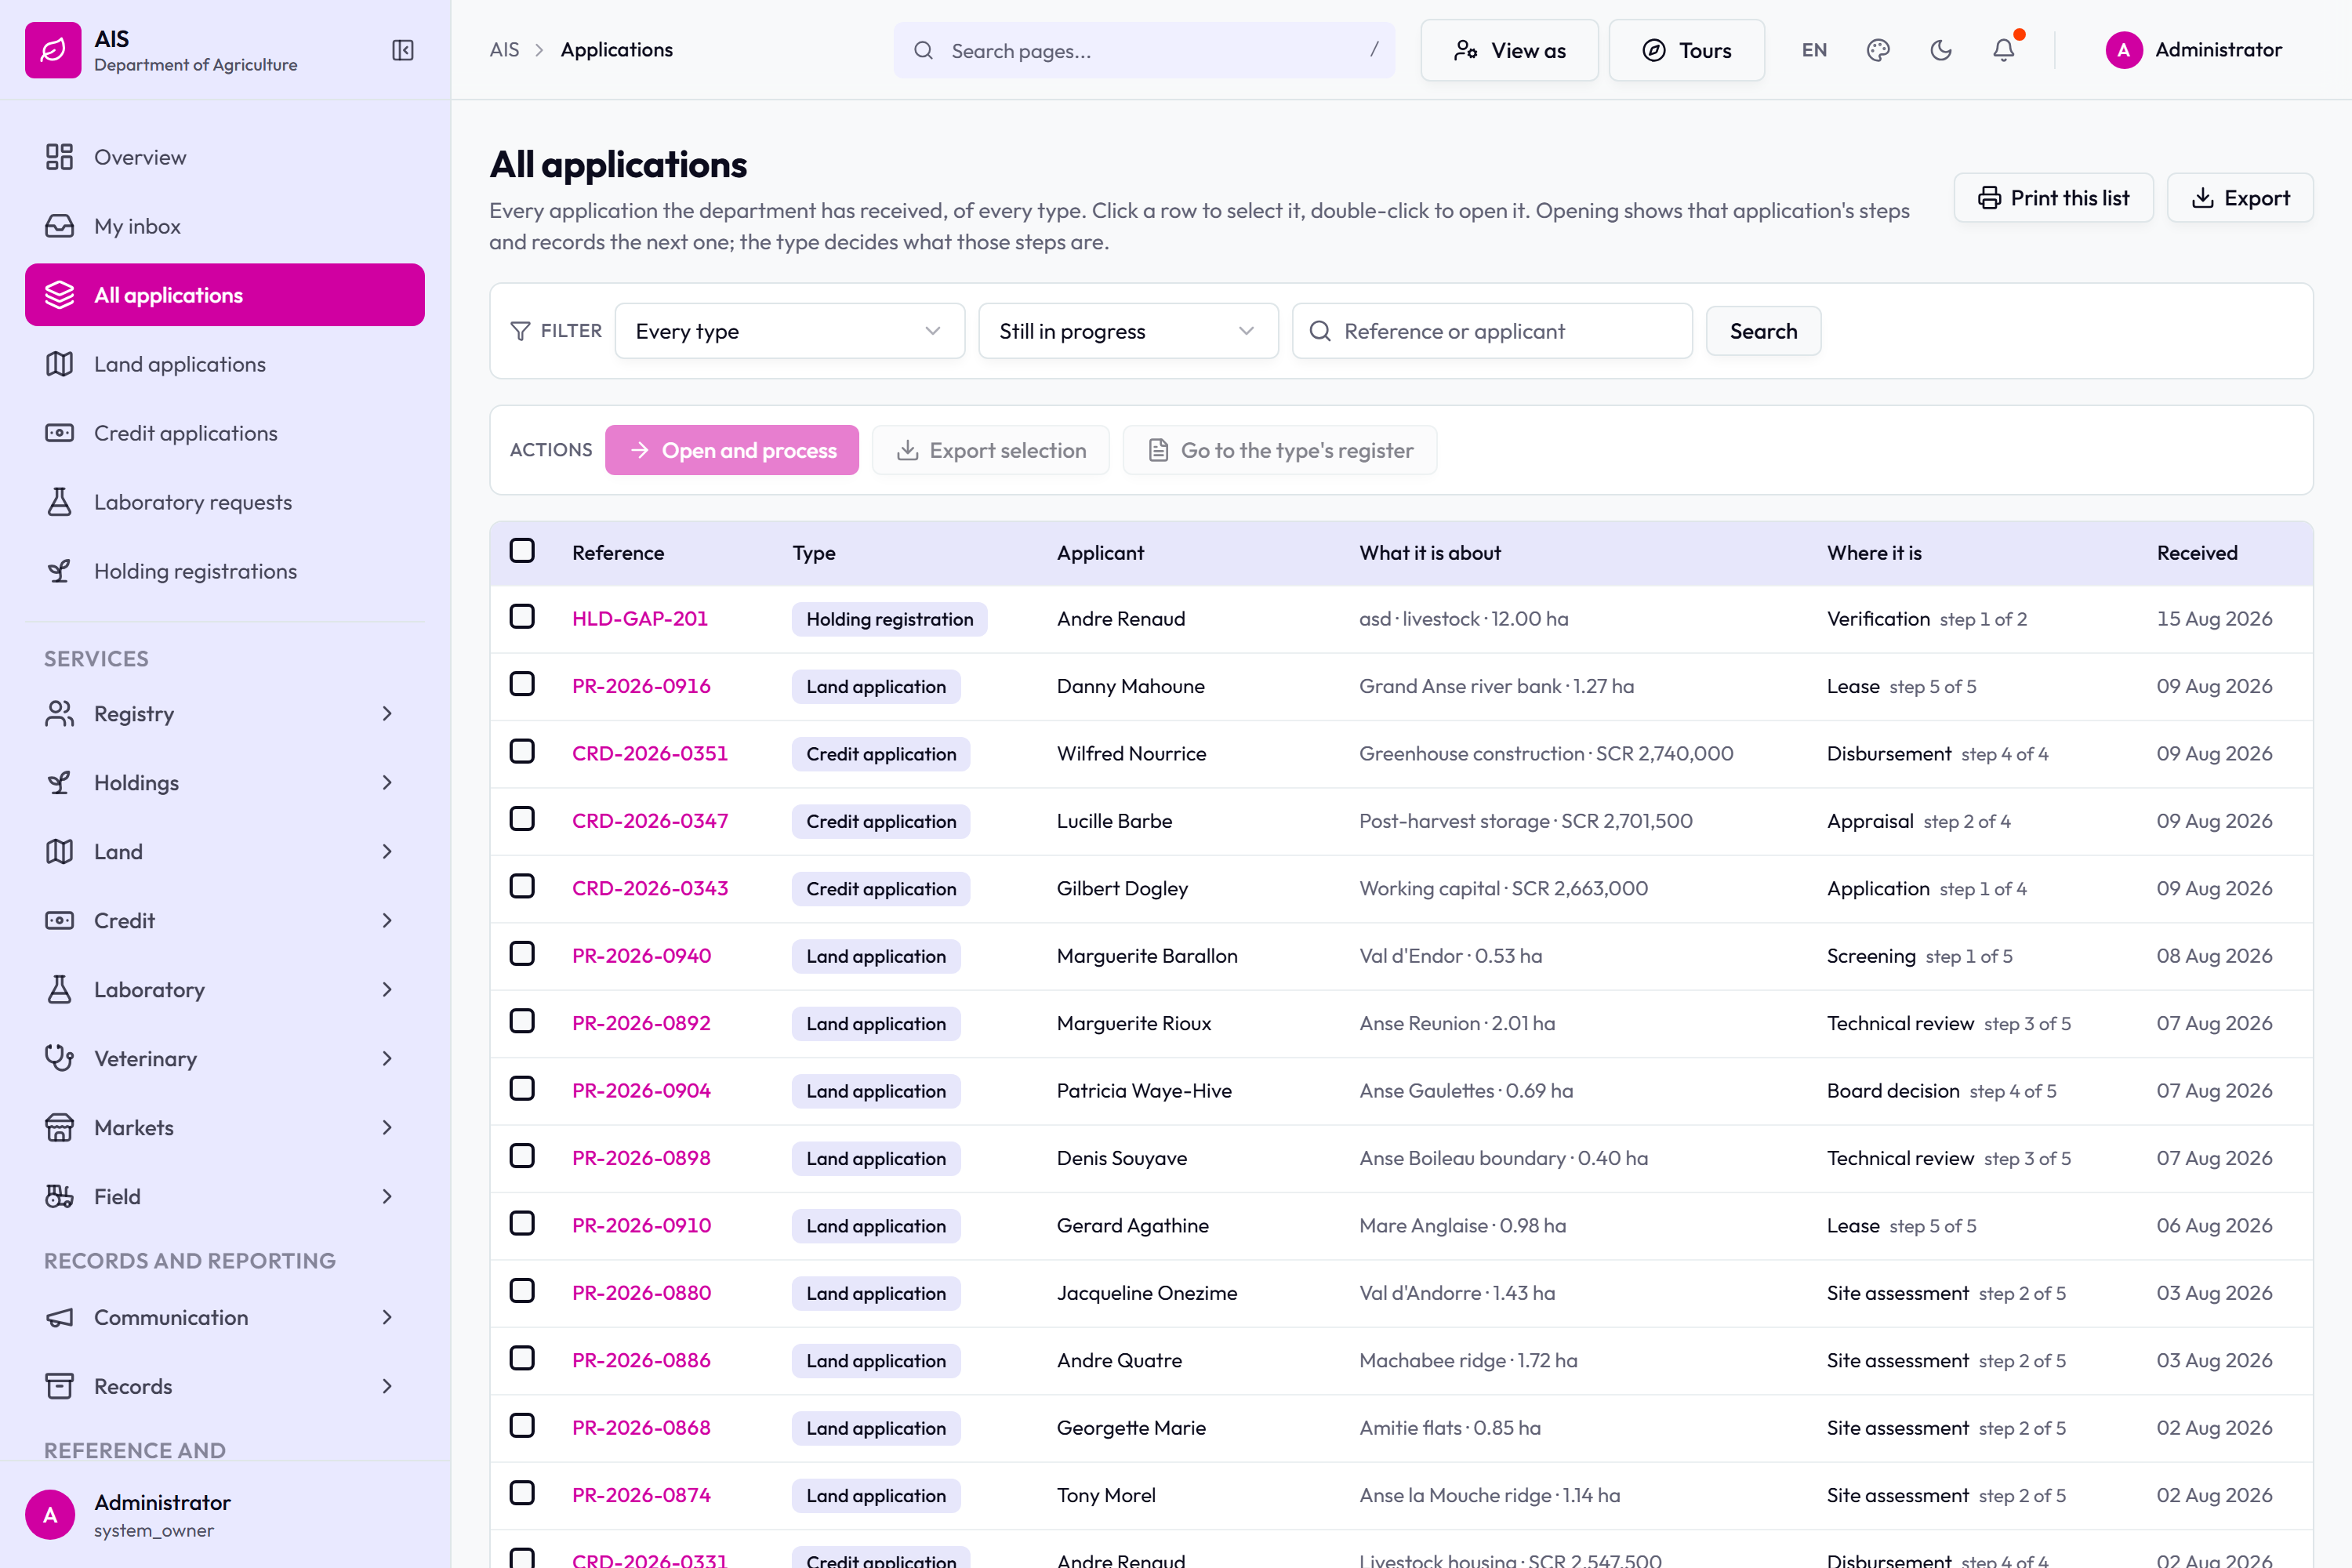Expand the Laboratory services section
This screenshot has width=2352, height=1568.
(224, 989)
